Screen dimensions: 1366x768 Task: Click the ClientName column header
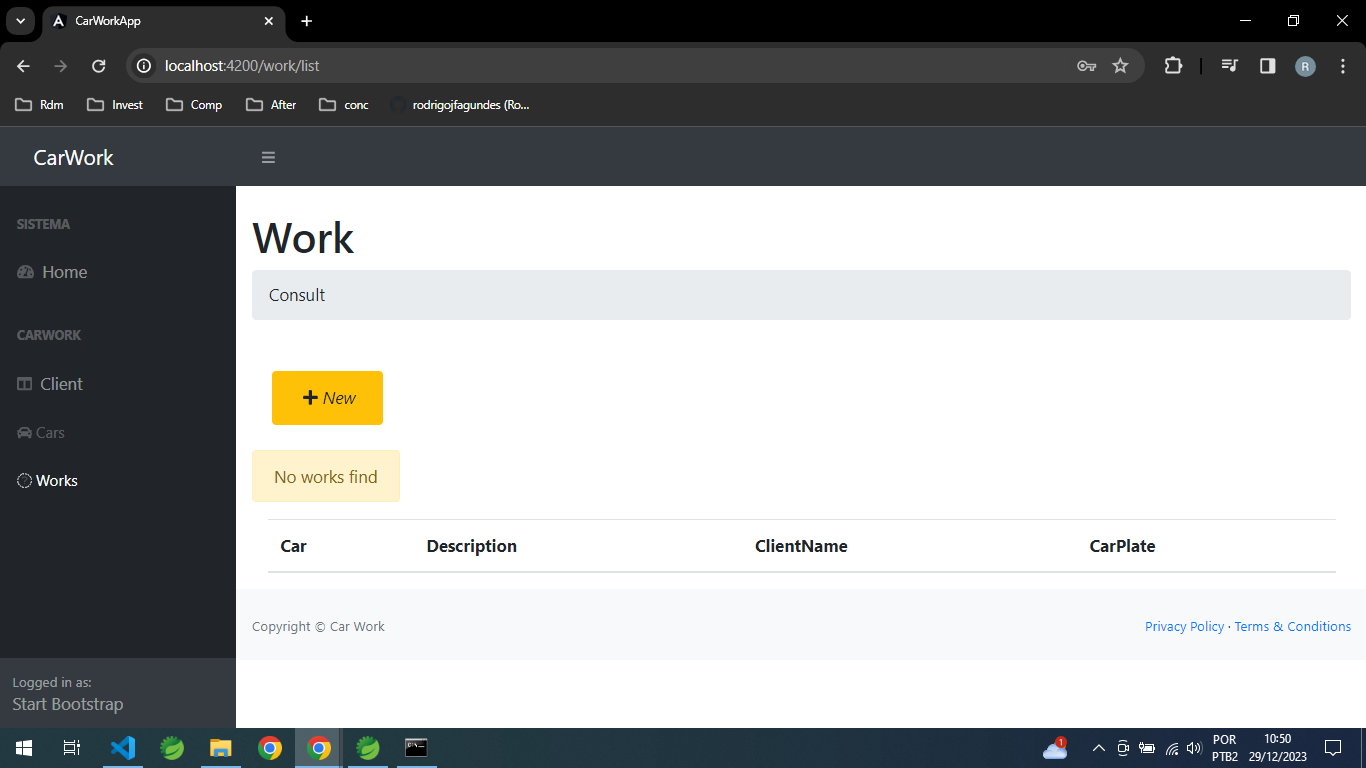[801, 546]
